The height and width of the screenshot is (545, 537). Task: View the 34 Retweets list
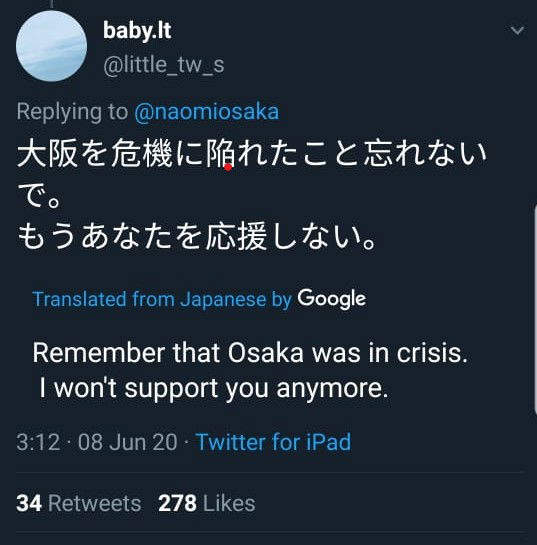[x=79, y=503]
